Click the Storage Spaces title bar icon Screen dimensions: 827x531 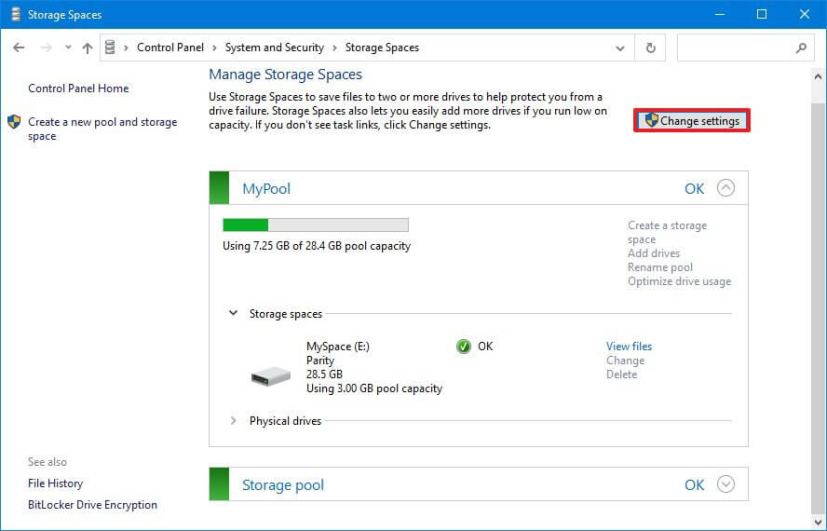pos(16,14)
